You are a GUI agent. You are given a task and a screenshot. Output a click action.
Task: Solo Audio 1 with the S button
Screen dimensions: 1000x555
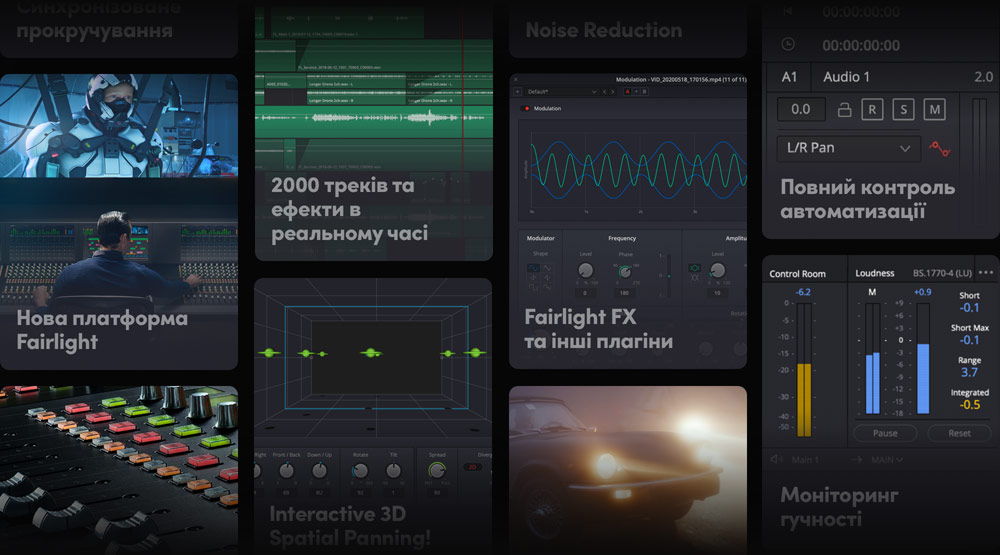(903, 110)
